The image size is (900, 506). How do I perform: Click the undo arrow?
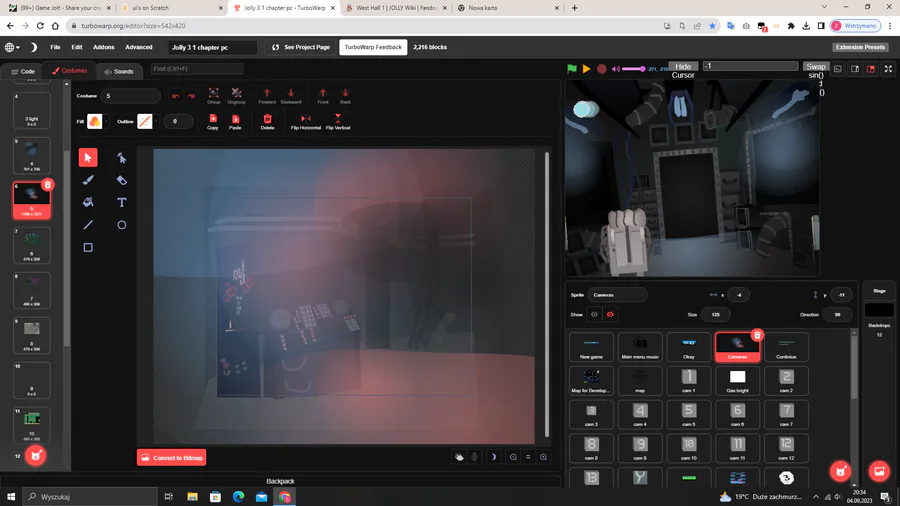point(176,96)
